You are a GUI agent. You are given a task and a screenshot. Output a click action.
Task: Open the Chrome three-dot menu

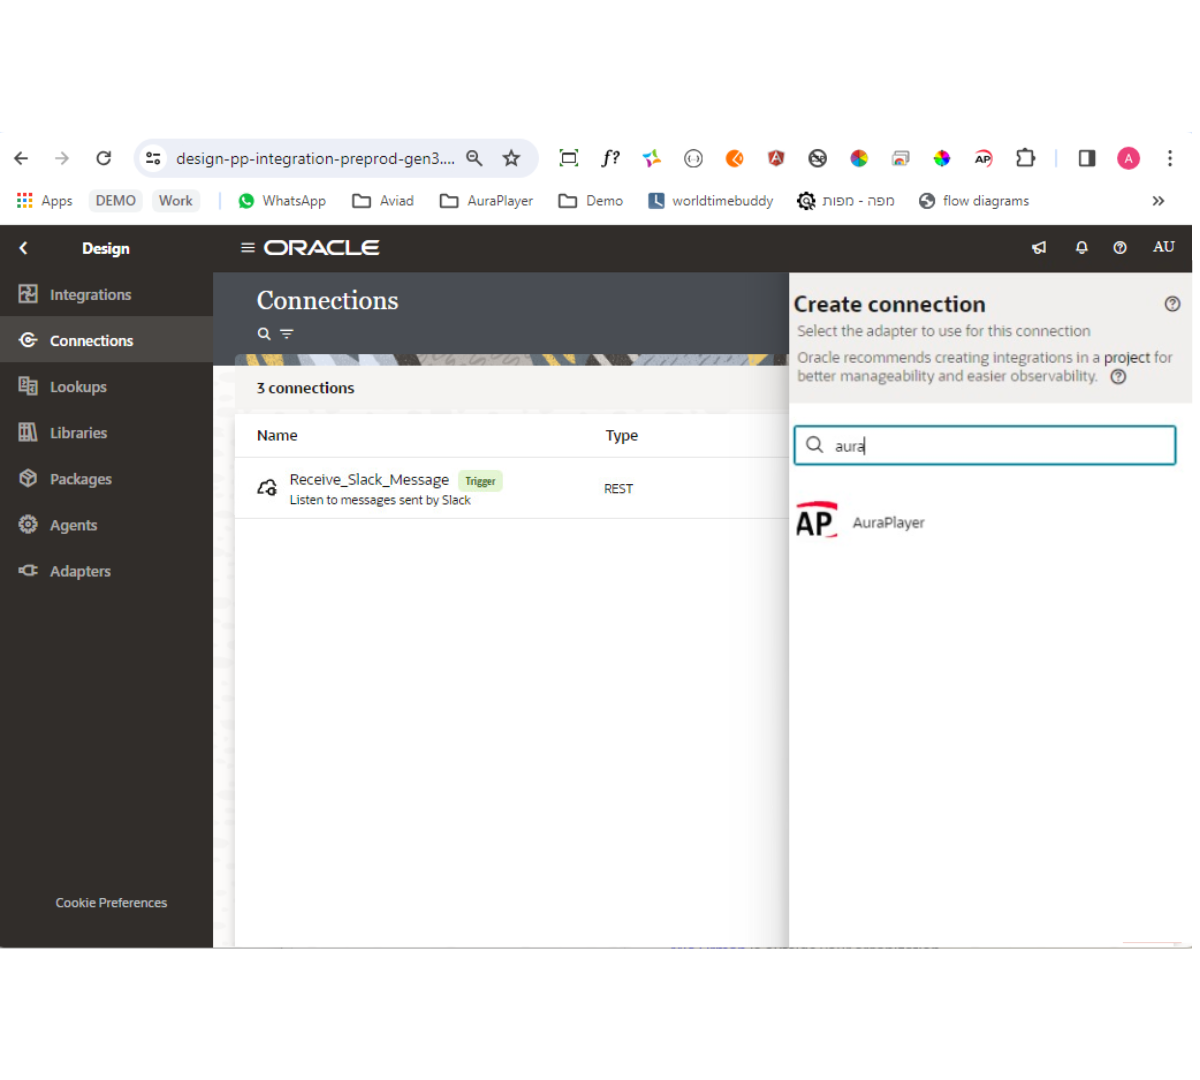(1169, 158)
